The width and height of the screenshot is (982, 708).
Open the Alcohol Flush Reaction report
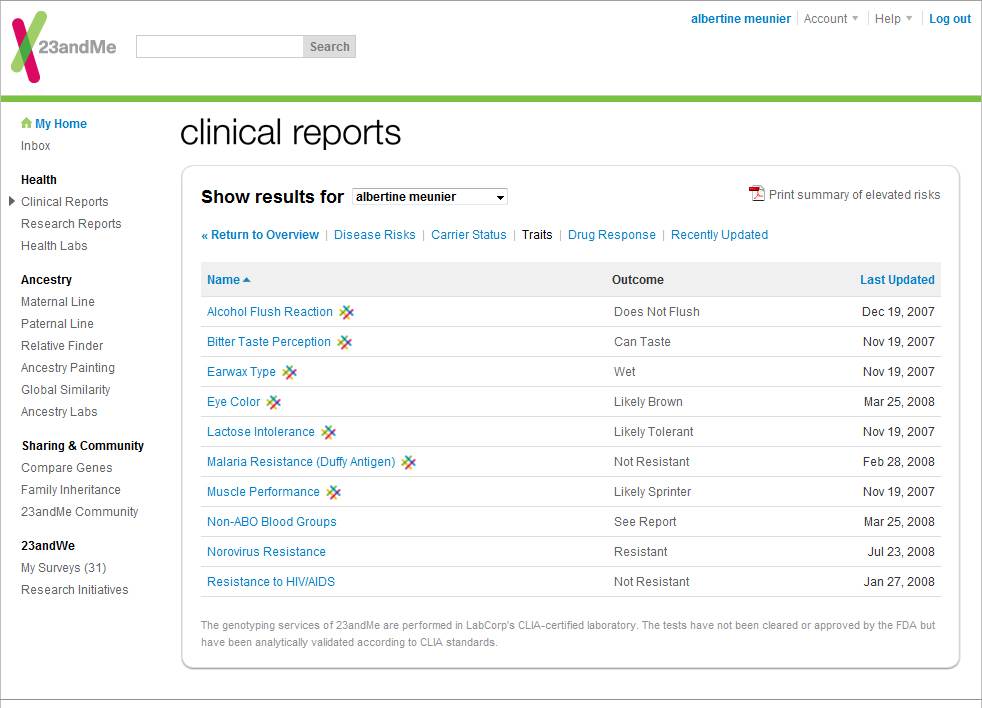(270, 312)
